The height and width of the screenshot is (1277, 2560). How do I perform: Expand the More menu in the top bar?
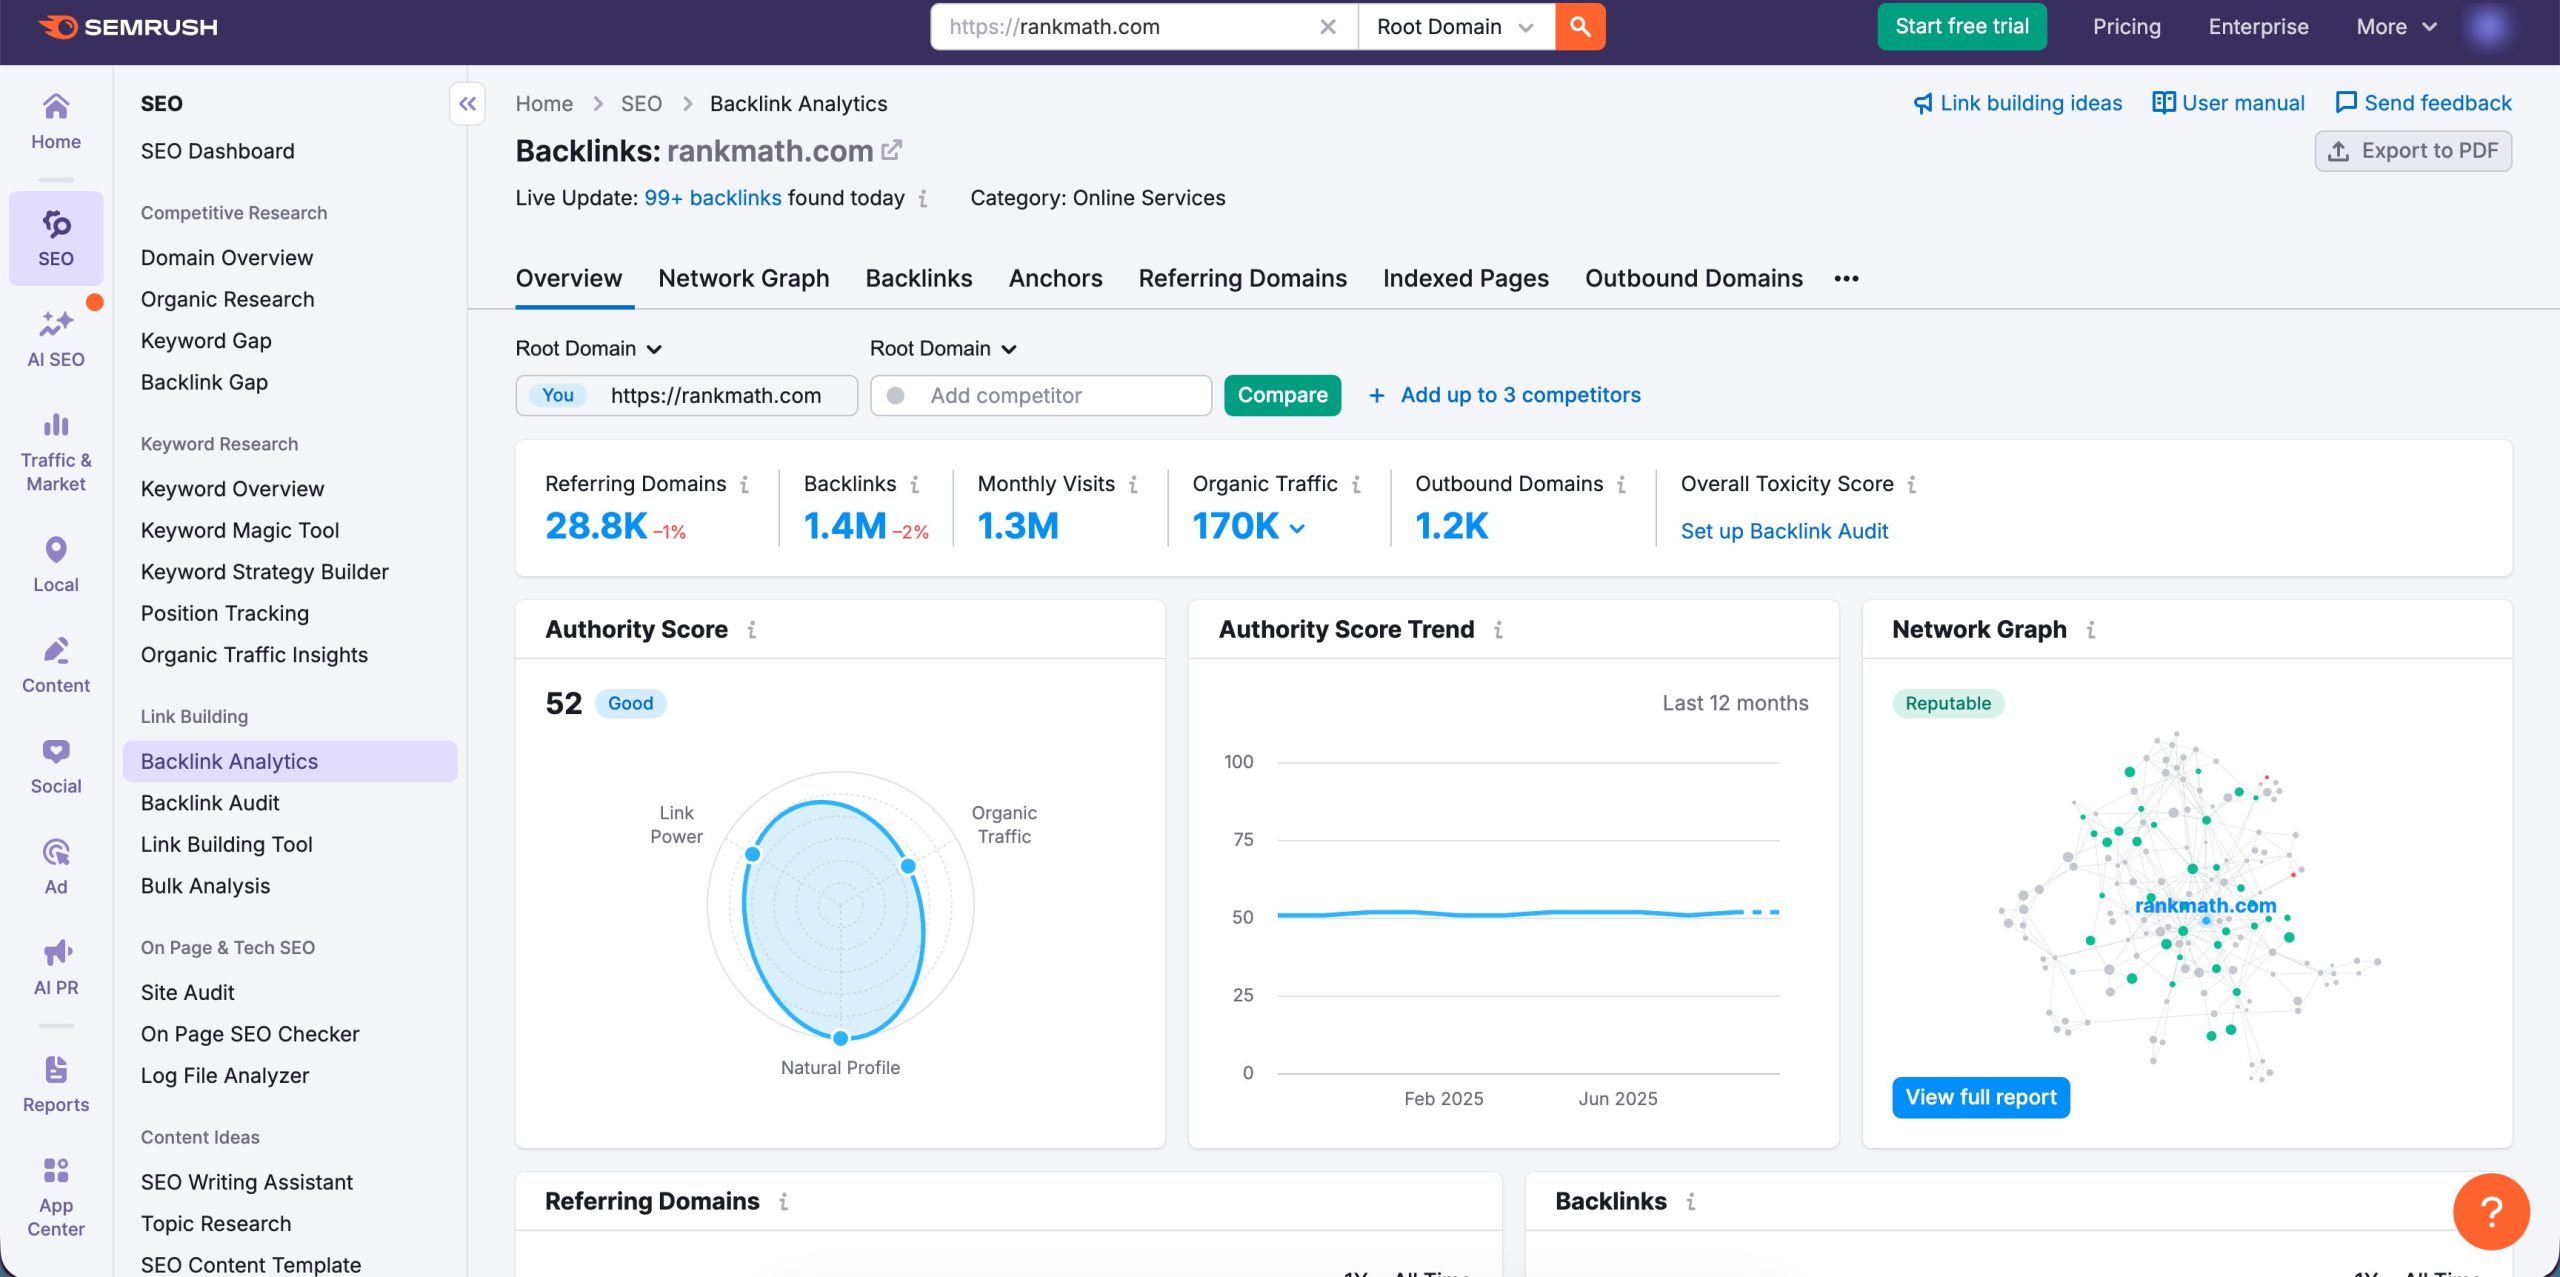click(2393, 26)
